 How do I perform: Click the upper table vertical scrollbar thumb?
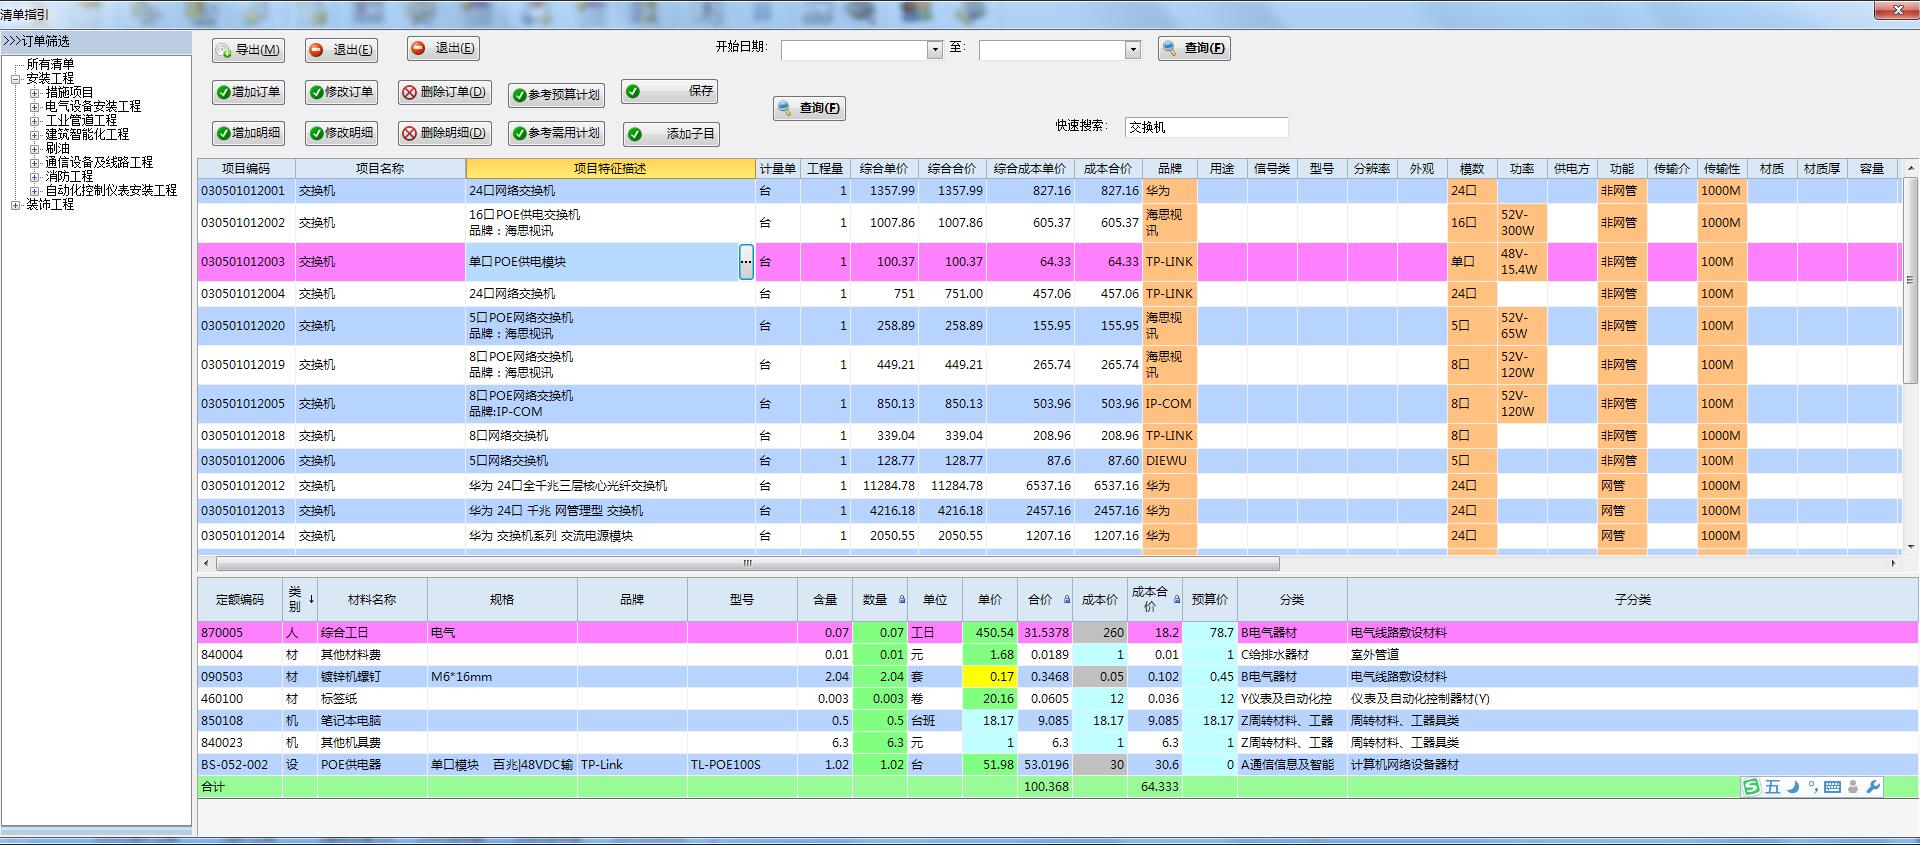(1911, 282)
